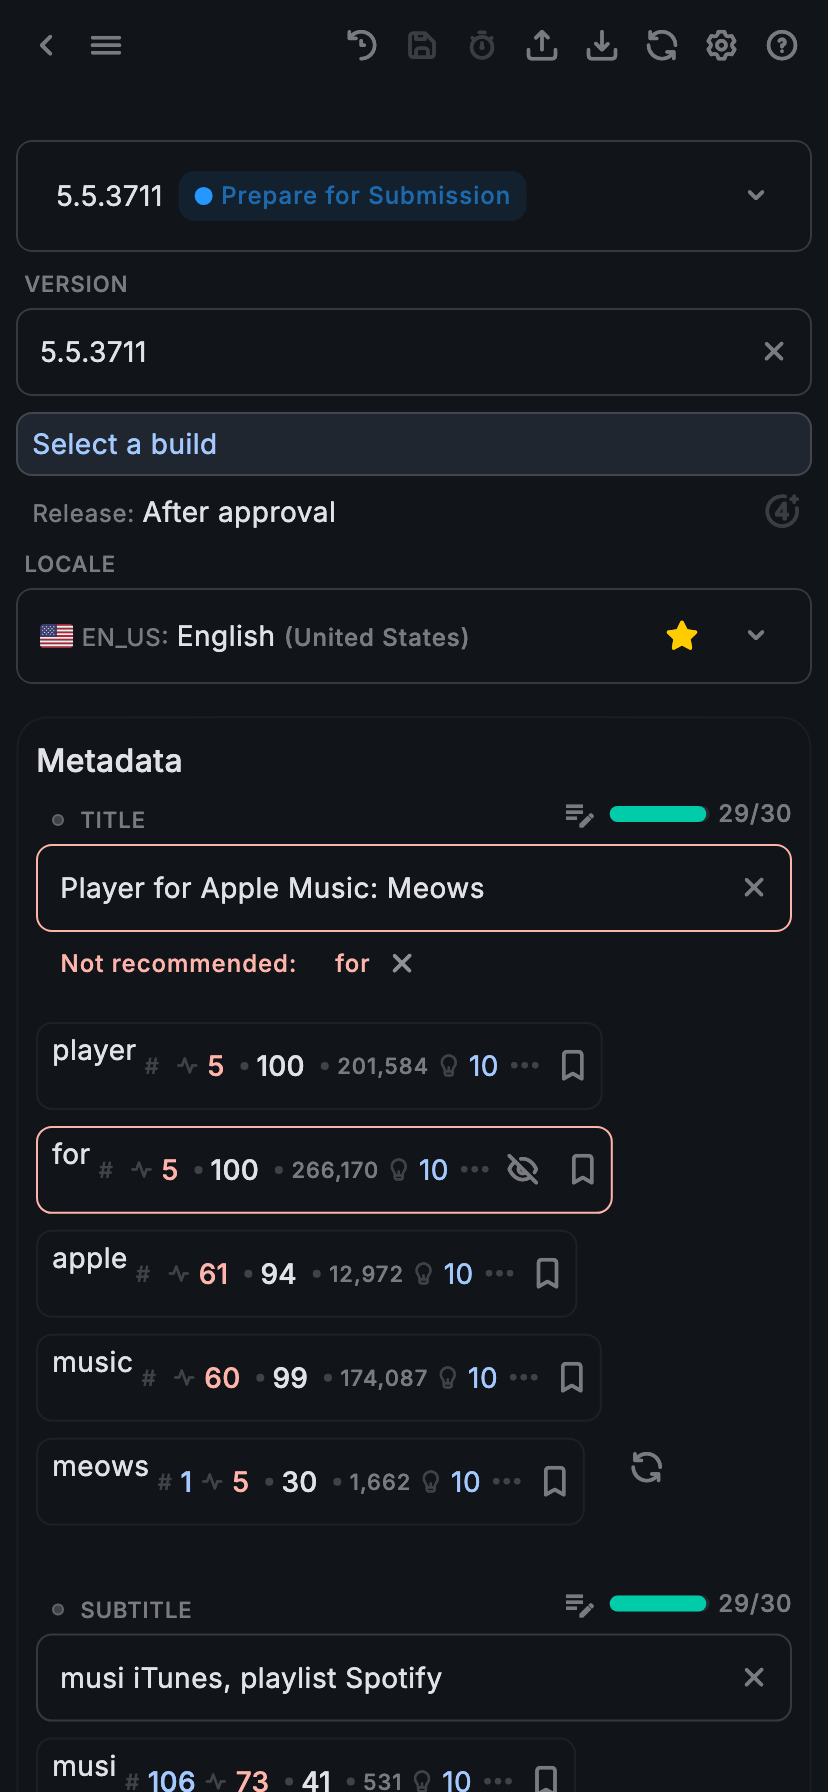Unfavorite the English locale star
Image resolution: width=828 pixels, height=1792 pixels.
click(x=681, y=635)
